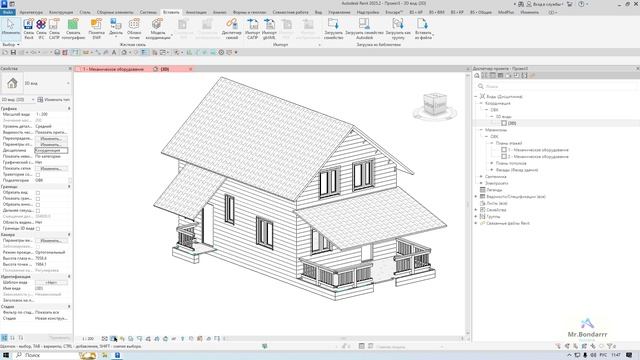
Task: Click the Дисциплина value field
Action: [51, 151]
